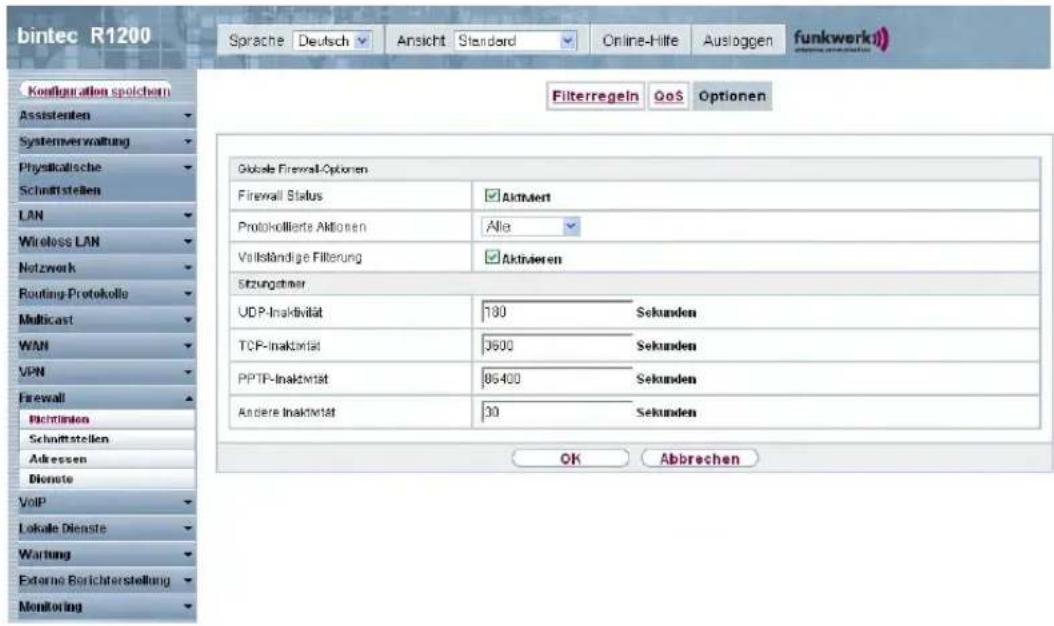1054x626 pixels.
Task: Click the TCP-Inaktivität seconds field
Action: click(557, 346)
